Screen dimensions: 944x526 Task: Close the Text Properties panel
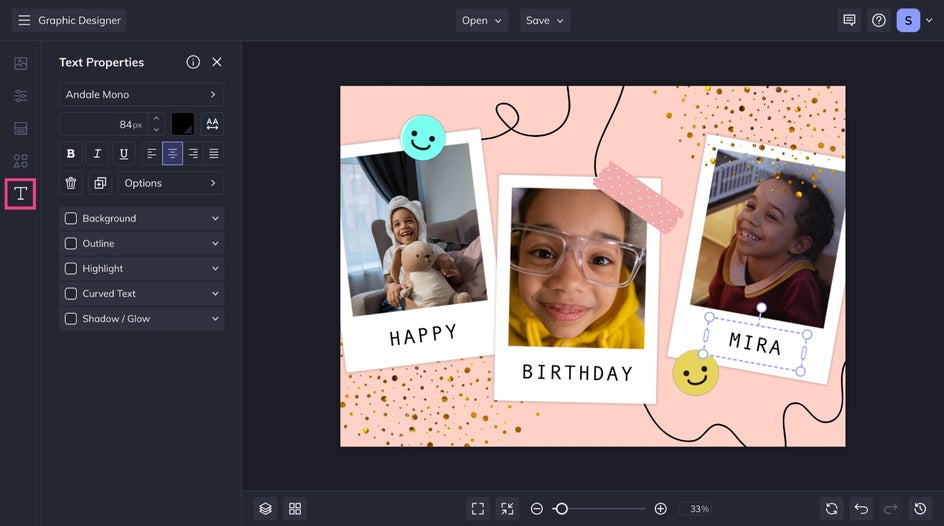coord(217,62)
